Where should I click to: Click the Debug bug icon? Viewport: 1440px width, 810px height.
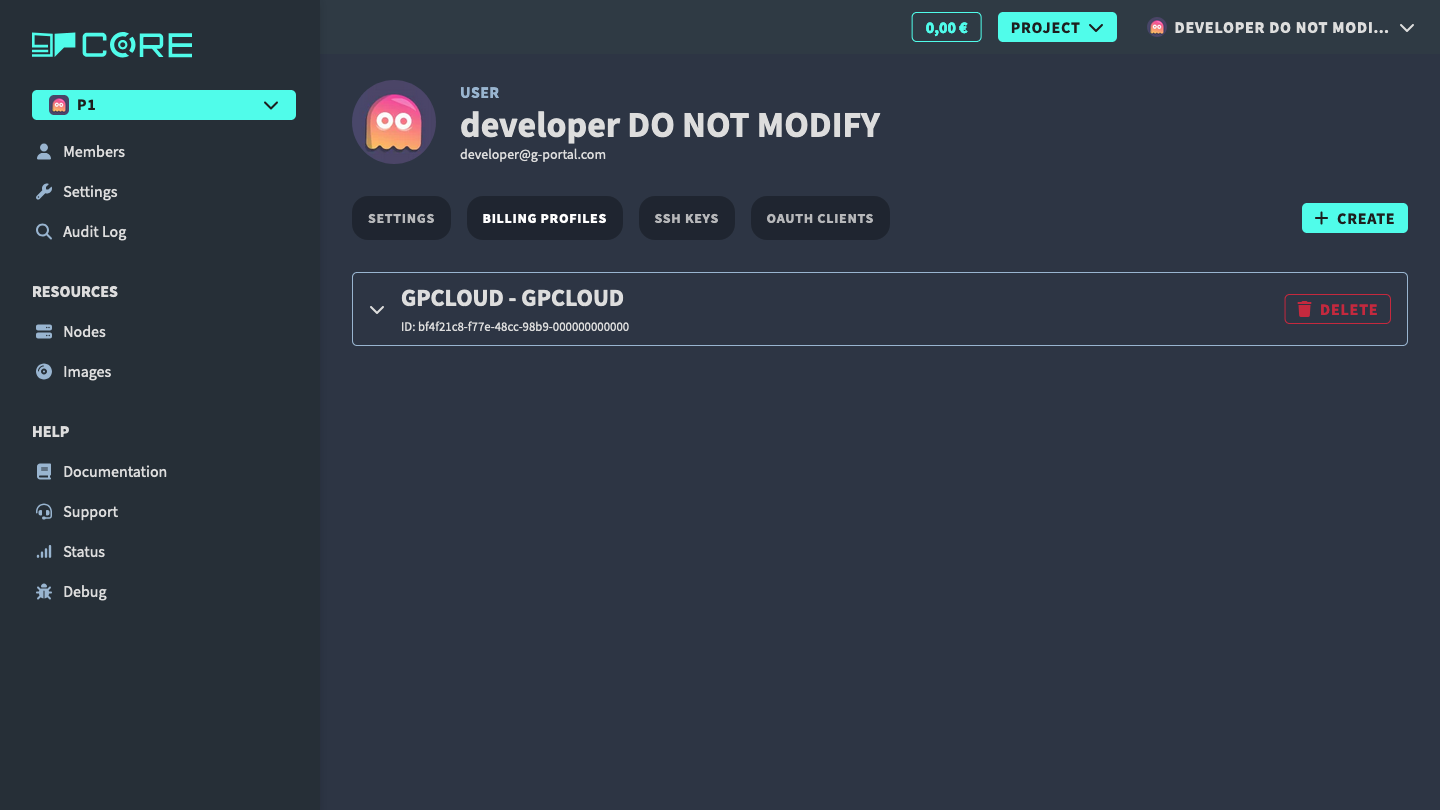(x=44, y=592)
